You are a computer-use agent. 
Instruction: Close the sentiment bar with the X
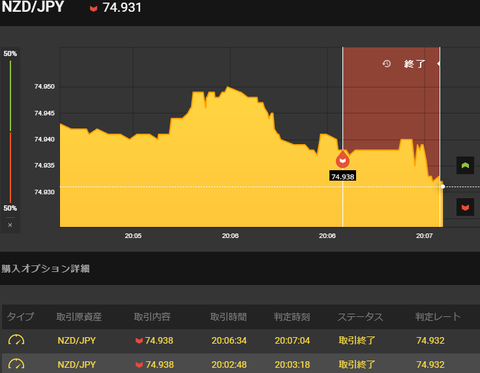tap(10, 225)
